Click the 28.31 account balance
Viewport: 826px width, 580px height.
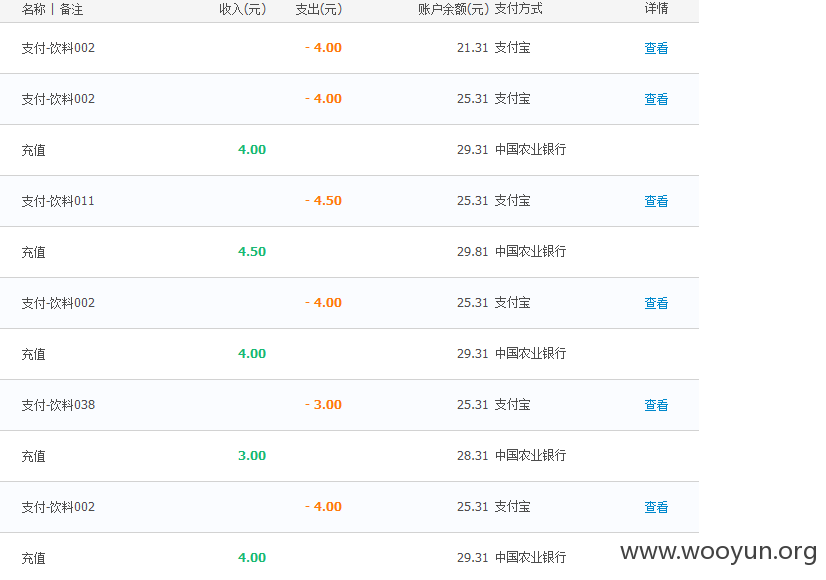coord(473,455)
